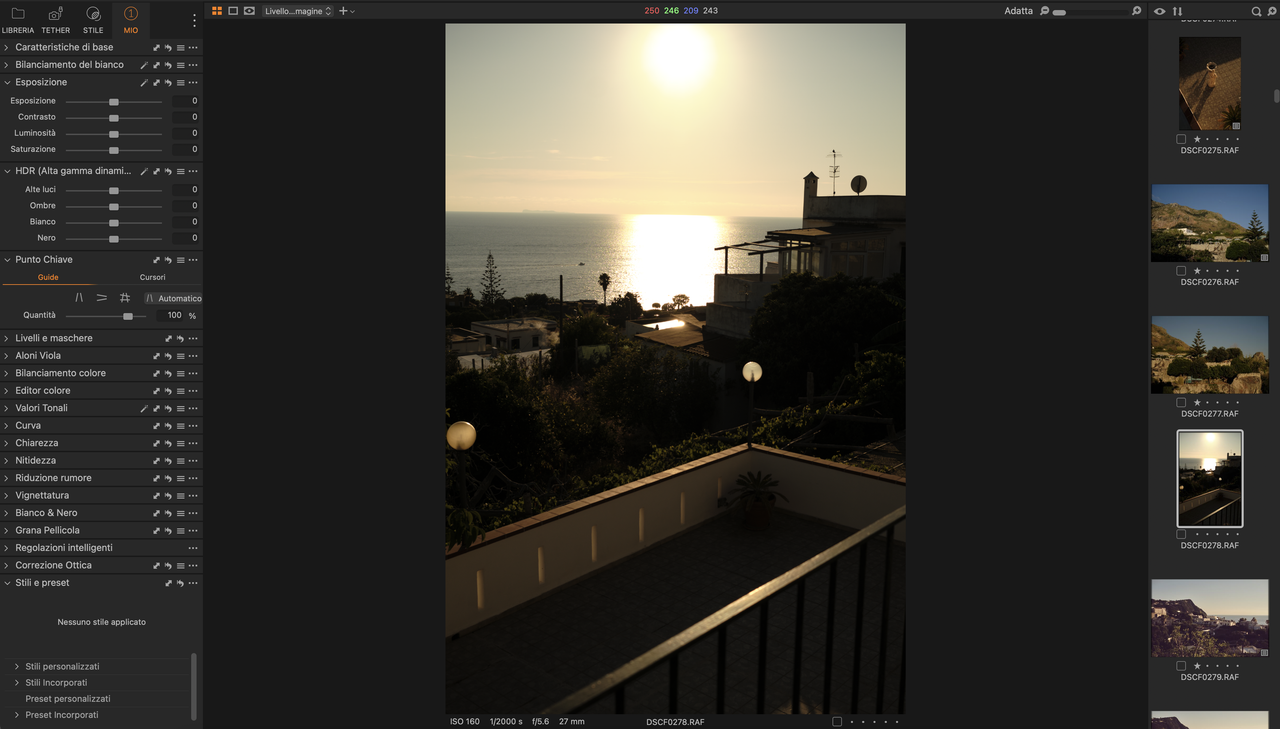The width and height of the screenshot is (1280, 729).
Task: Select horizontal keystone guide tool
Action: pyautogui.click(x=102, y=298)
